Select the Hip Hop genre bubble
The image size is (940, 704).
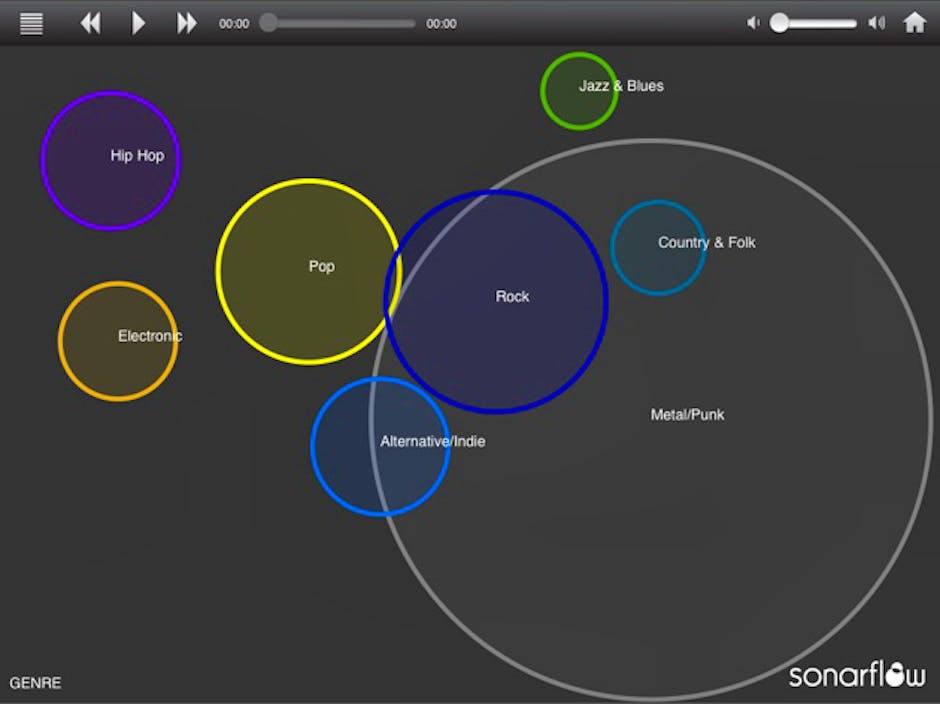(x=111, y=160)
